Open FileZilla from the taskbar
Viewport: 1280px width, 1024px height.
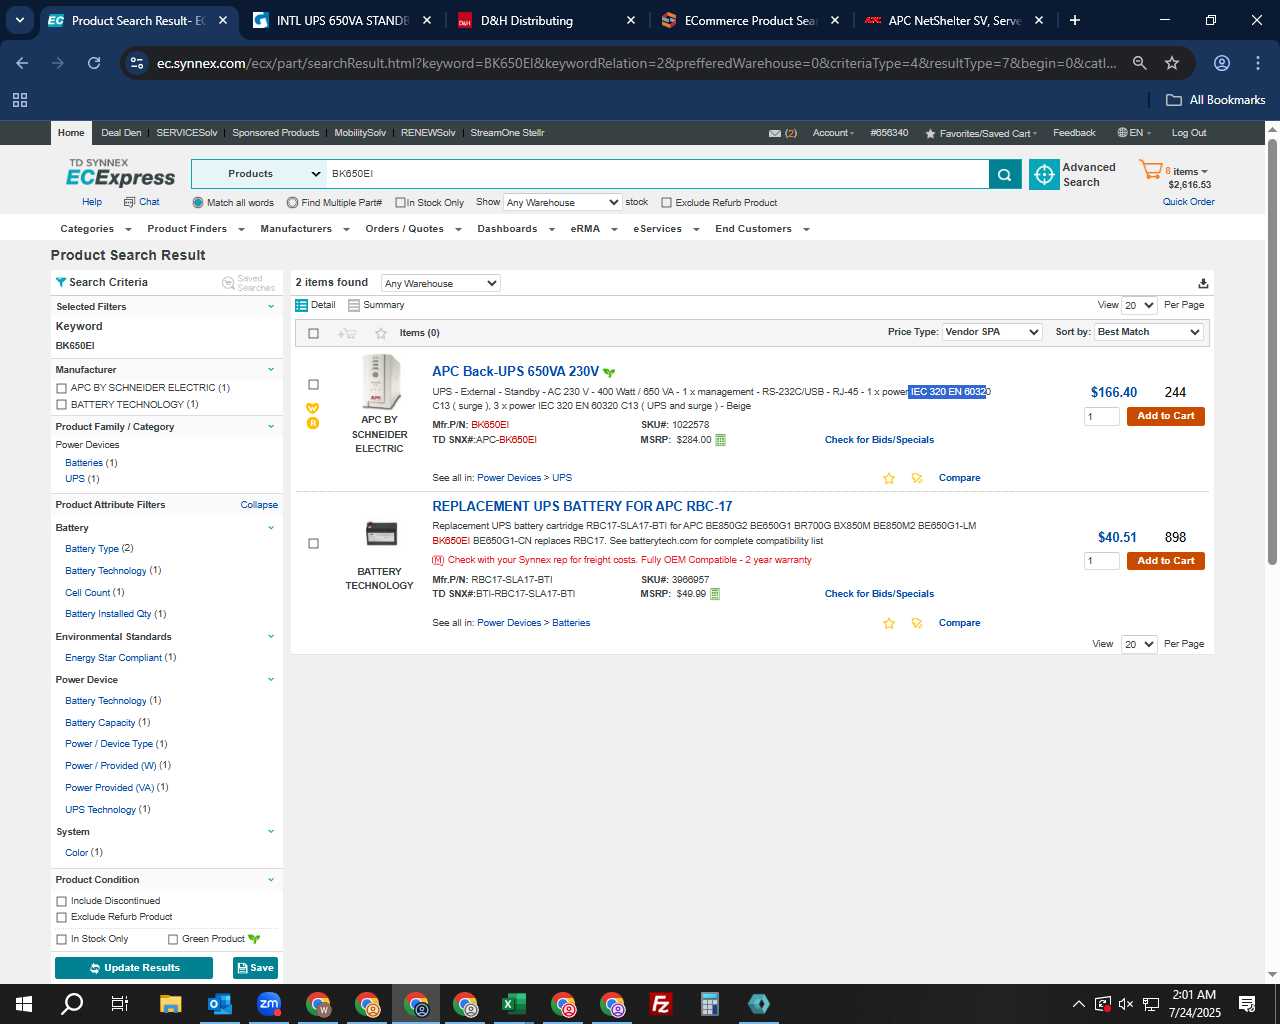click(661, 1004)
